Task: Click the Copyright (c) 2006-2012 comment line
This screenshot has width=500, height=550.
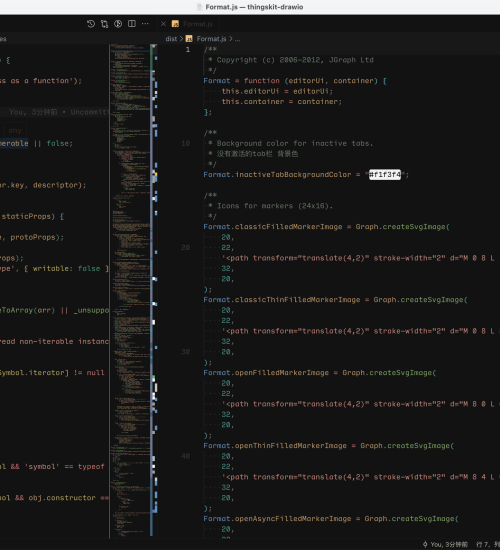Action: point(291,60)
